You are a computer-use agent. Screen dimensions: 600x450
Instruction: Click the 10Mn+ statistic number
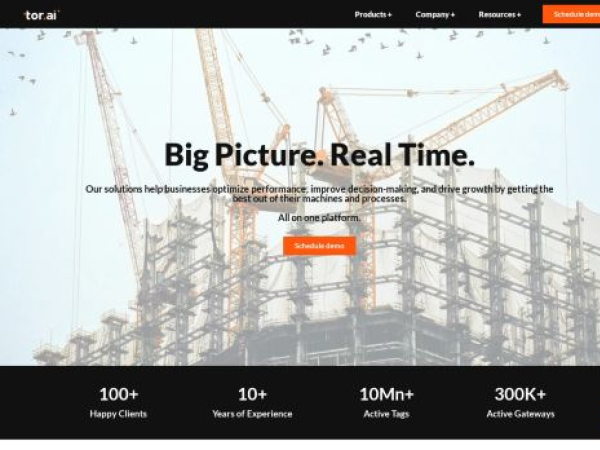point(386,394)
